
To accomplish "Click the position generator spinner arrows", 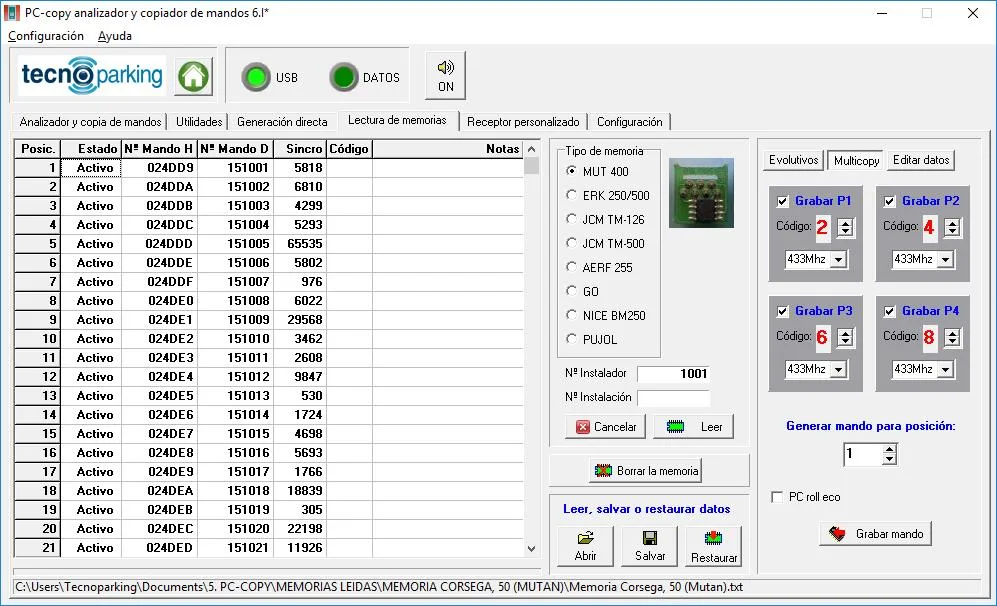I will (890, 454).
